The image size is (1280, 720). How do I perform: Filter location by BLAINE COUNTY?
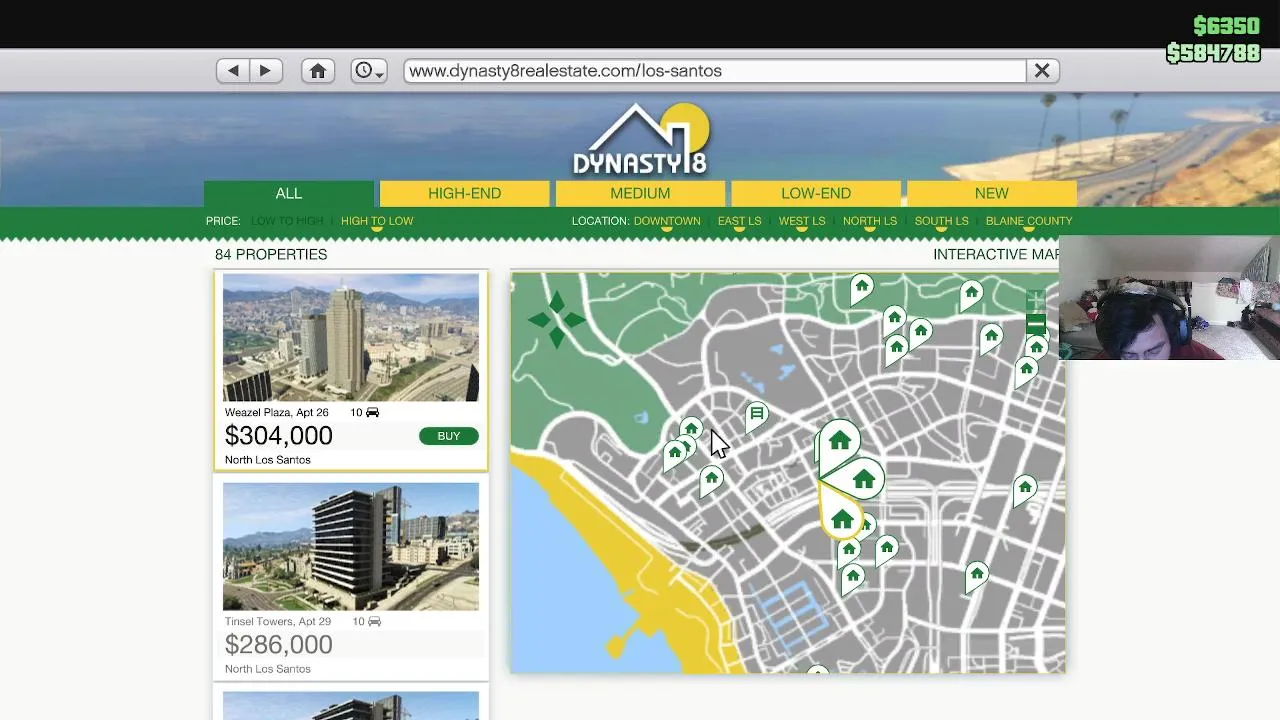tap(1029, 221)
